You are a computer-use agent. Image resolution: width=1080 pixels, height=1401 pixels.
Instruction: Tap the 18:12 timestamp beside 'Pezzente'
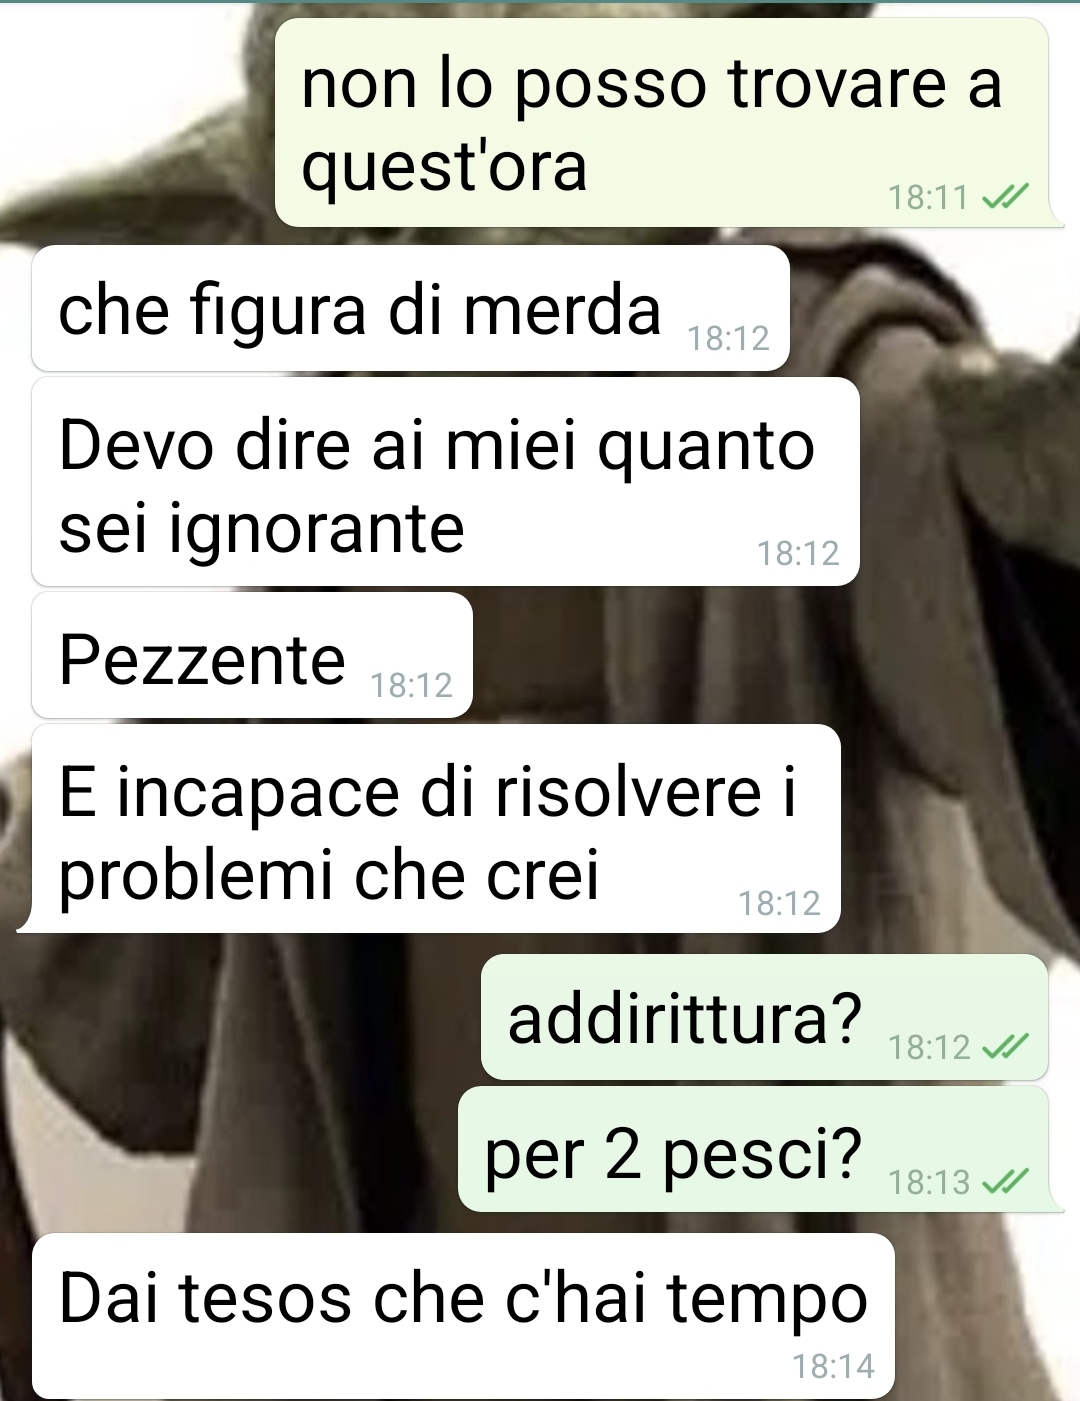411,685
